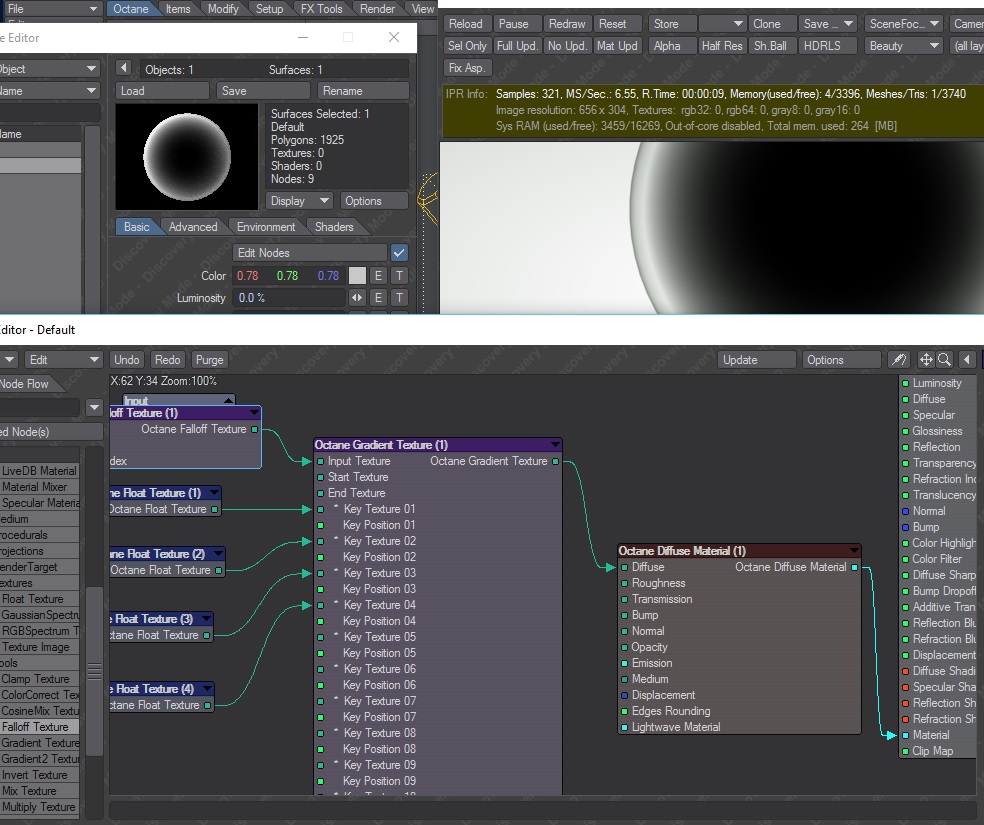Click the Key Texture 05 input connector
The image size is (984, 825).
tap(321, 637)
